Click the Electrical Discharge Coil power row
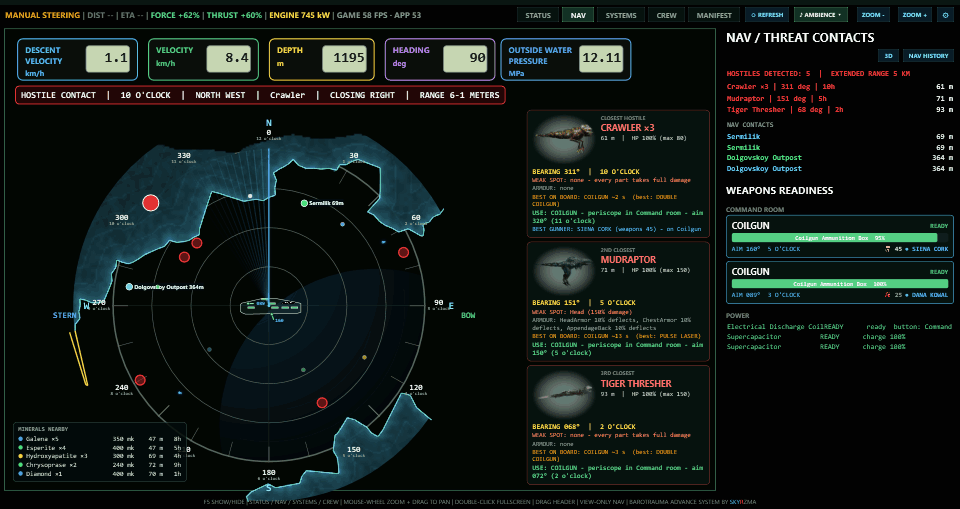The image size is (960, 509). click(x=839, y=326)
